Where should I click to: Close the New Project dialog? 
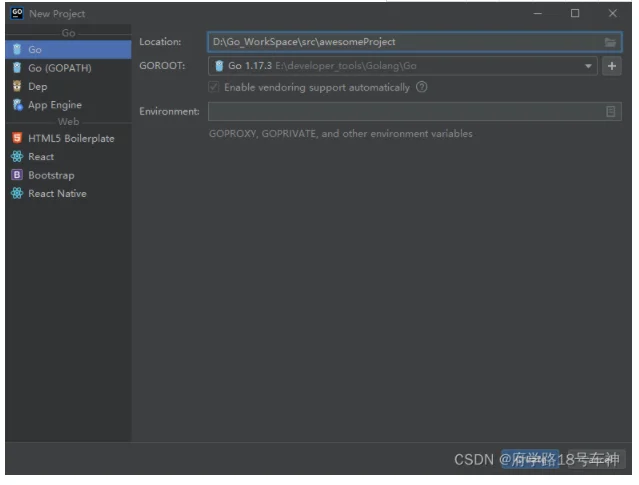(613, 13)
